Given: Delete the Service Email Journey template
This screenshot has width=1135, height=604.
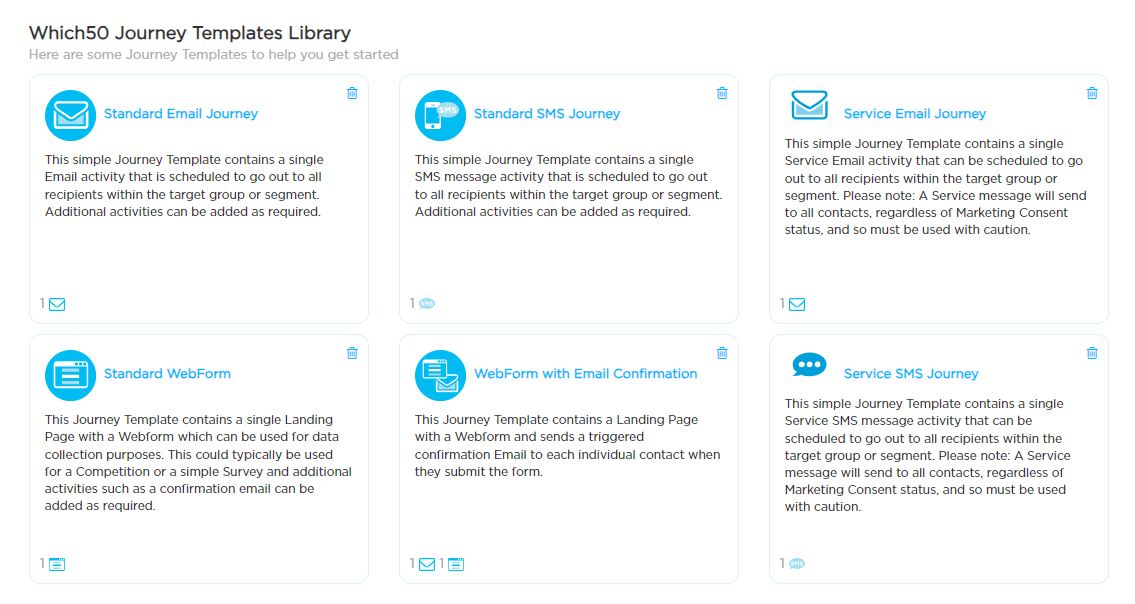Looking at the screenshot, I should 1092,93.
